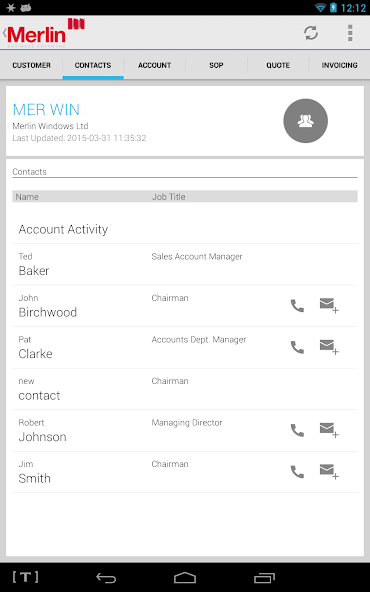Tap the Merlin Windows Ltd company name
The width and height of the screenshot is (370, 592).
click(x=50, y=126)
